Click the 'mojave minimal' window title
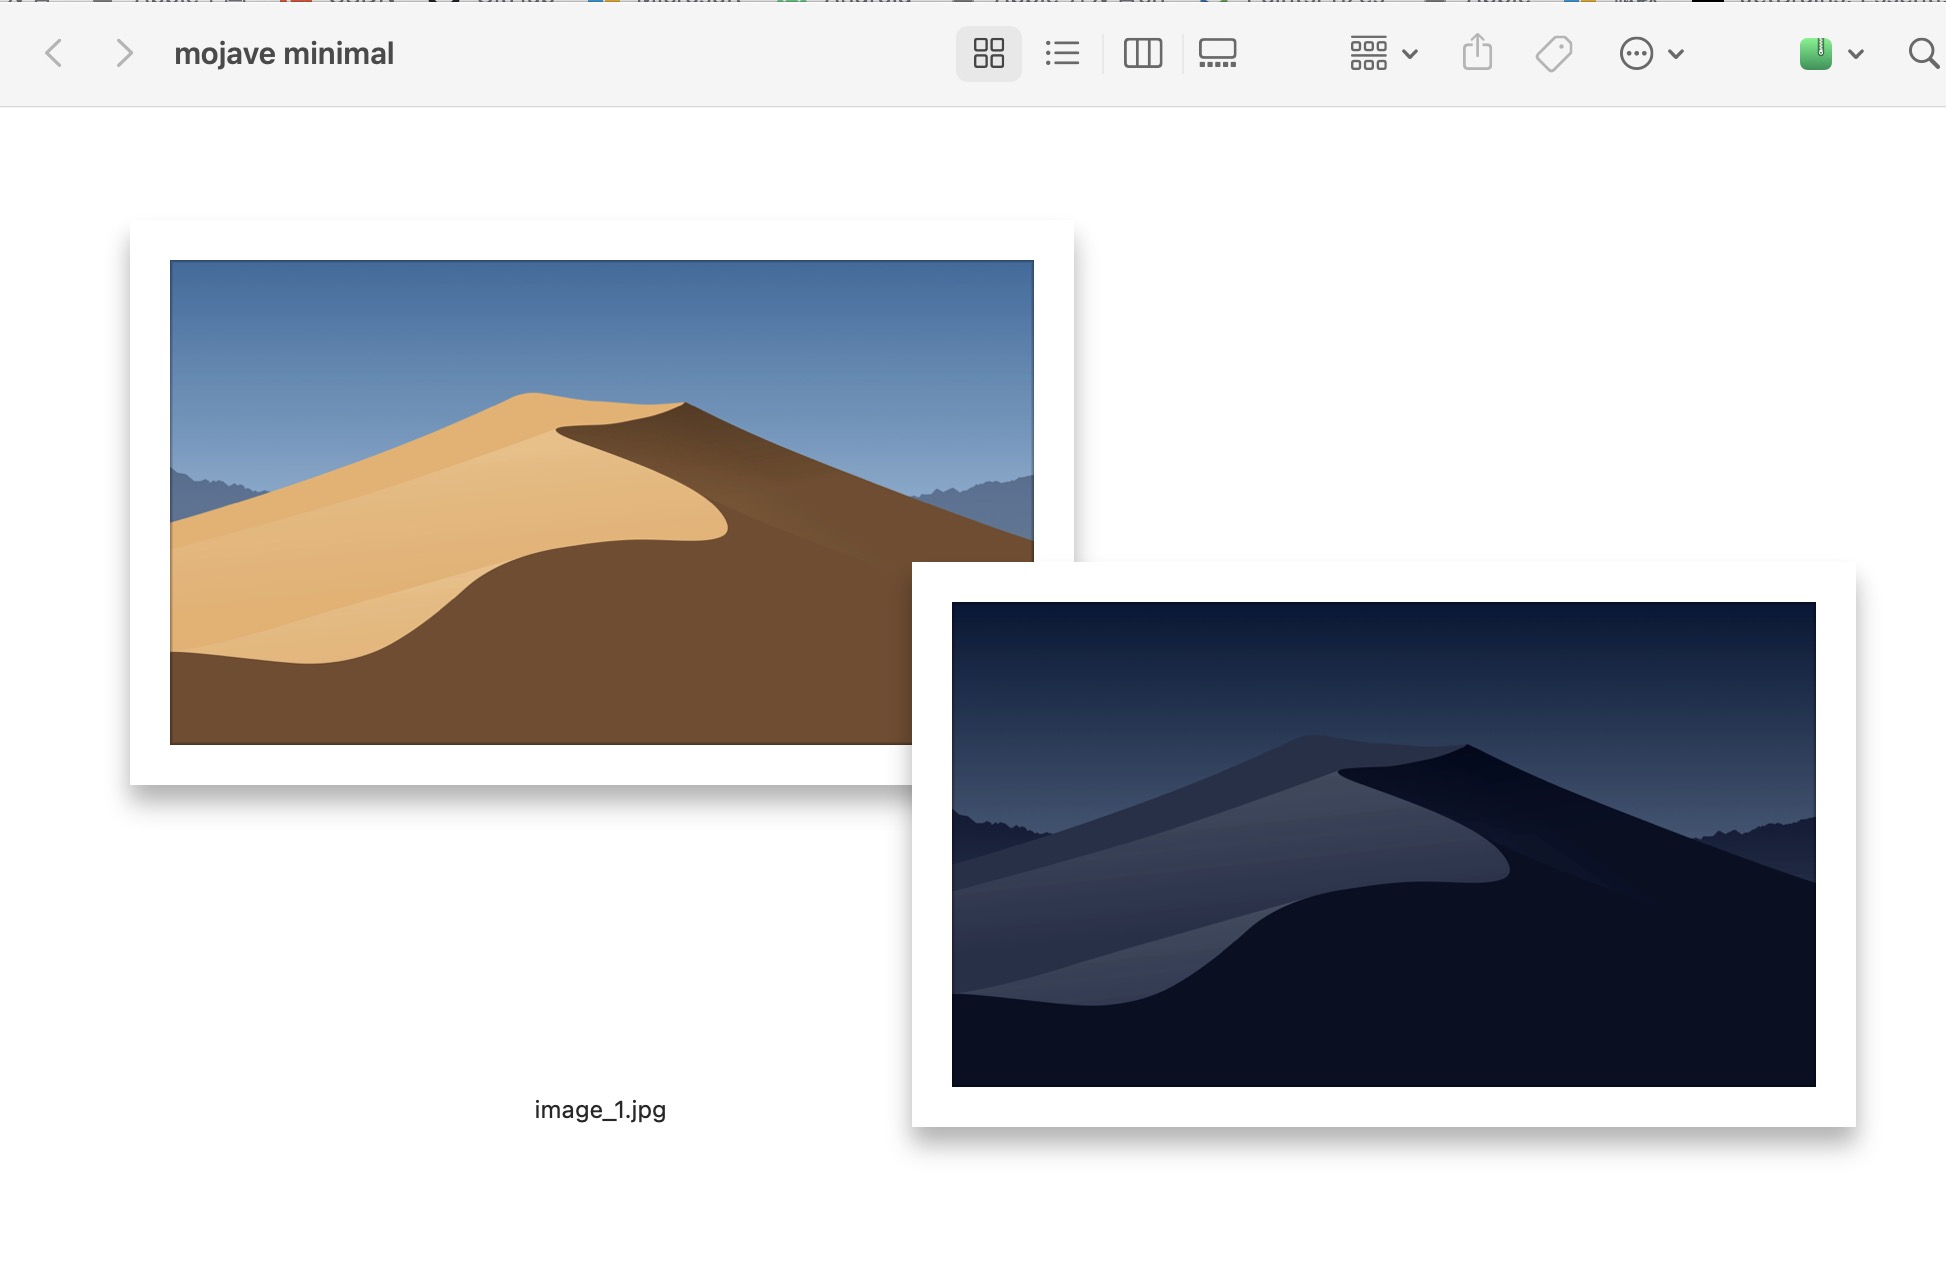Viewport: 1946px width, 1270px height. 284,53
